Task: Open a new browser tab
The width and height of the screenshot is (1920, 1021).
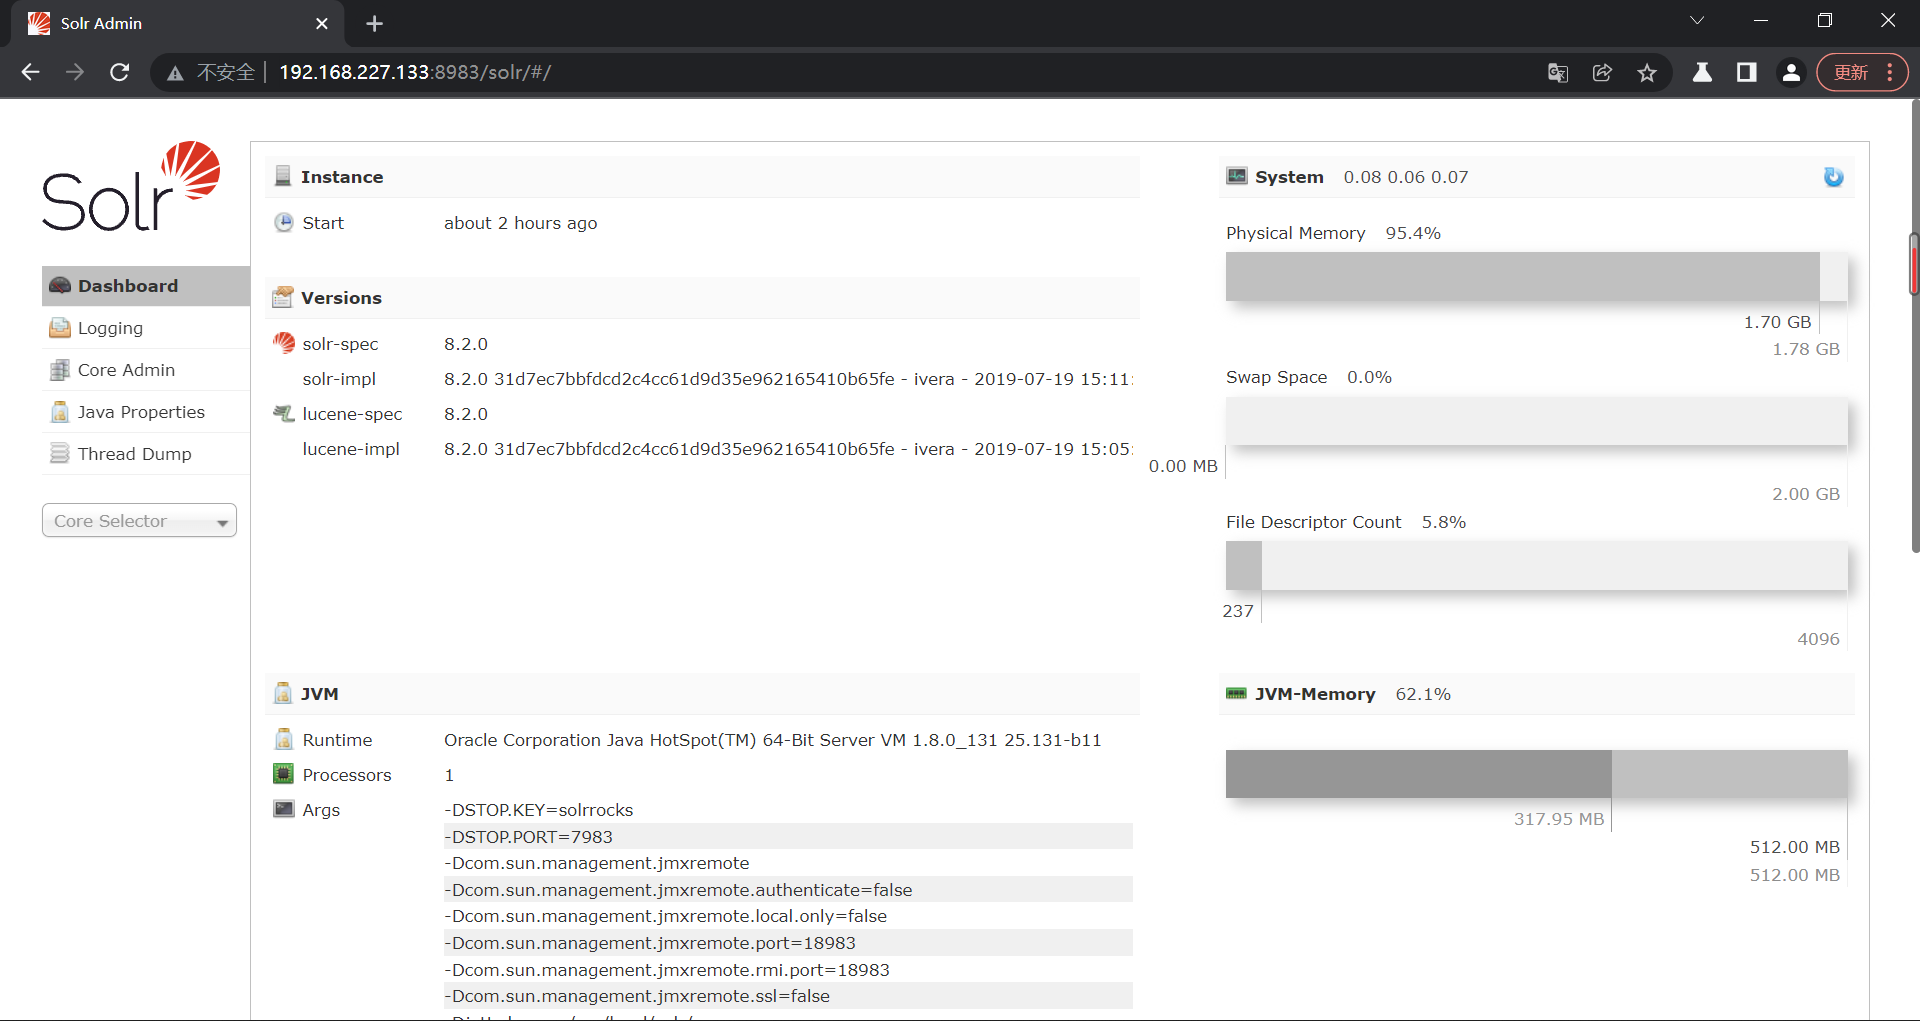Action: pos(375,23)
